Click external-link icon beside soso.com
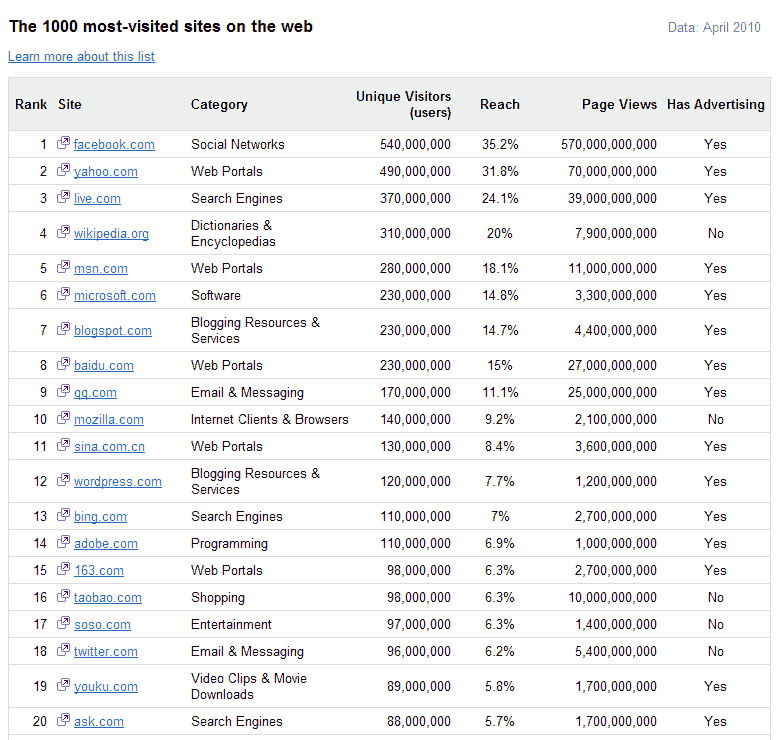 coord(63,622)
